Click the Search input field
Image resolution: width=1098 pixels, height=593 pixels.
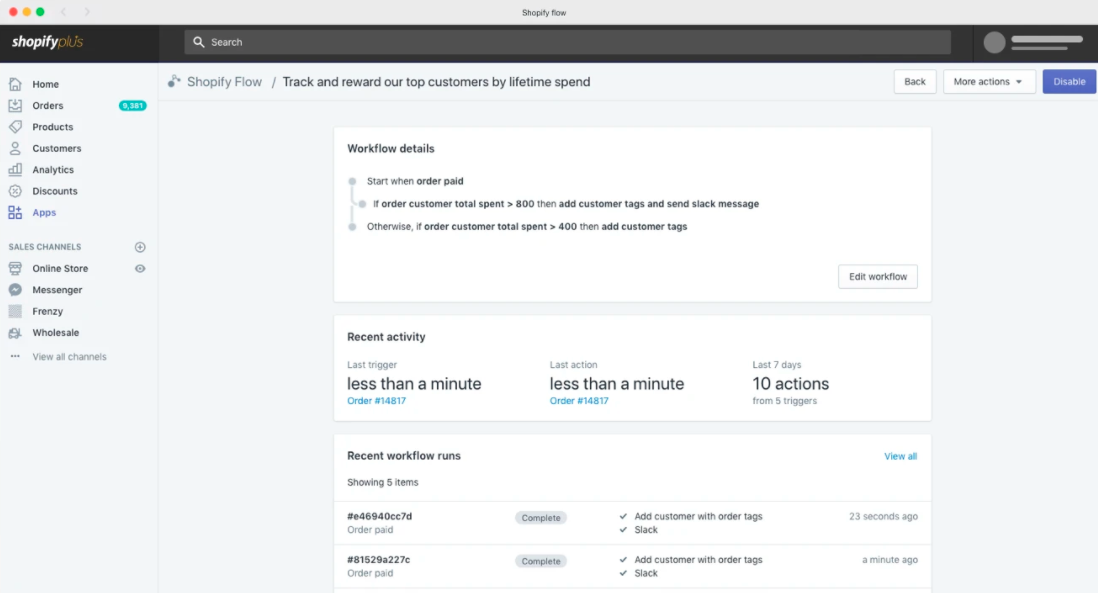[567, 42]
